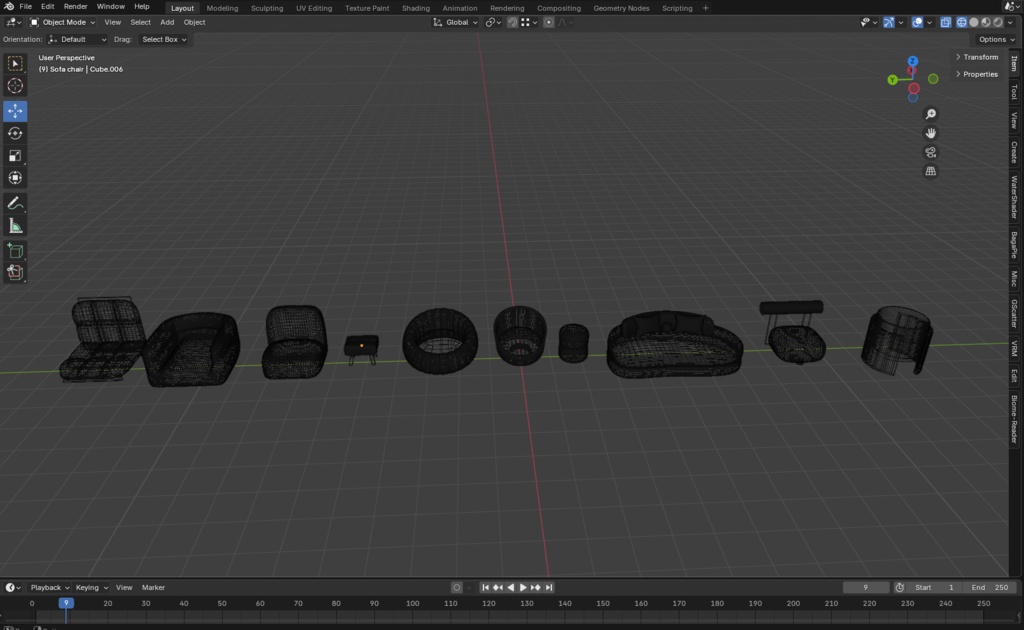Play the animation forward
The height and width of the screenshot is (630, 1024).
tap(523, 588)
